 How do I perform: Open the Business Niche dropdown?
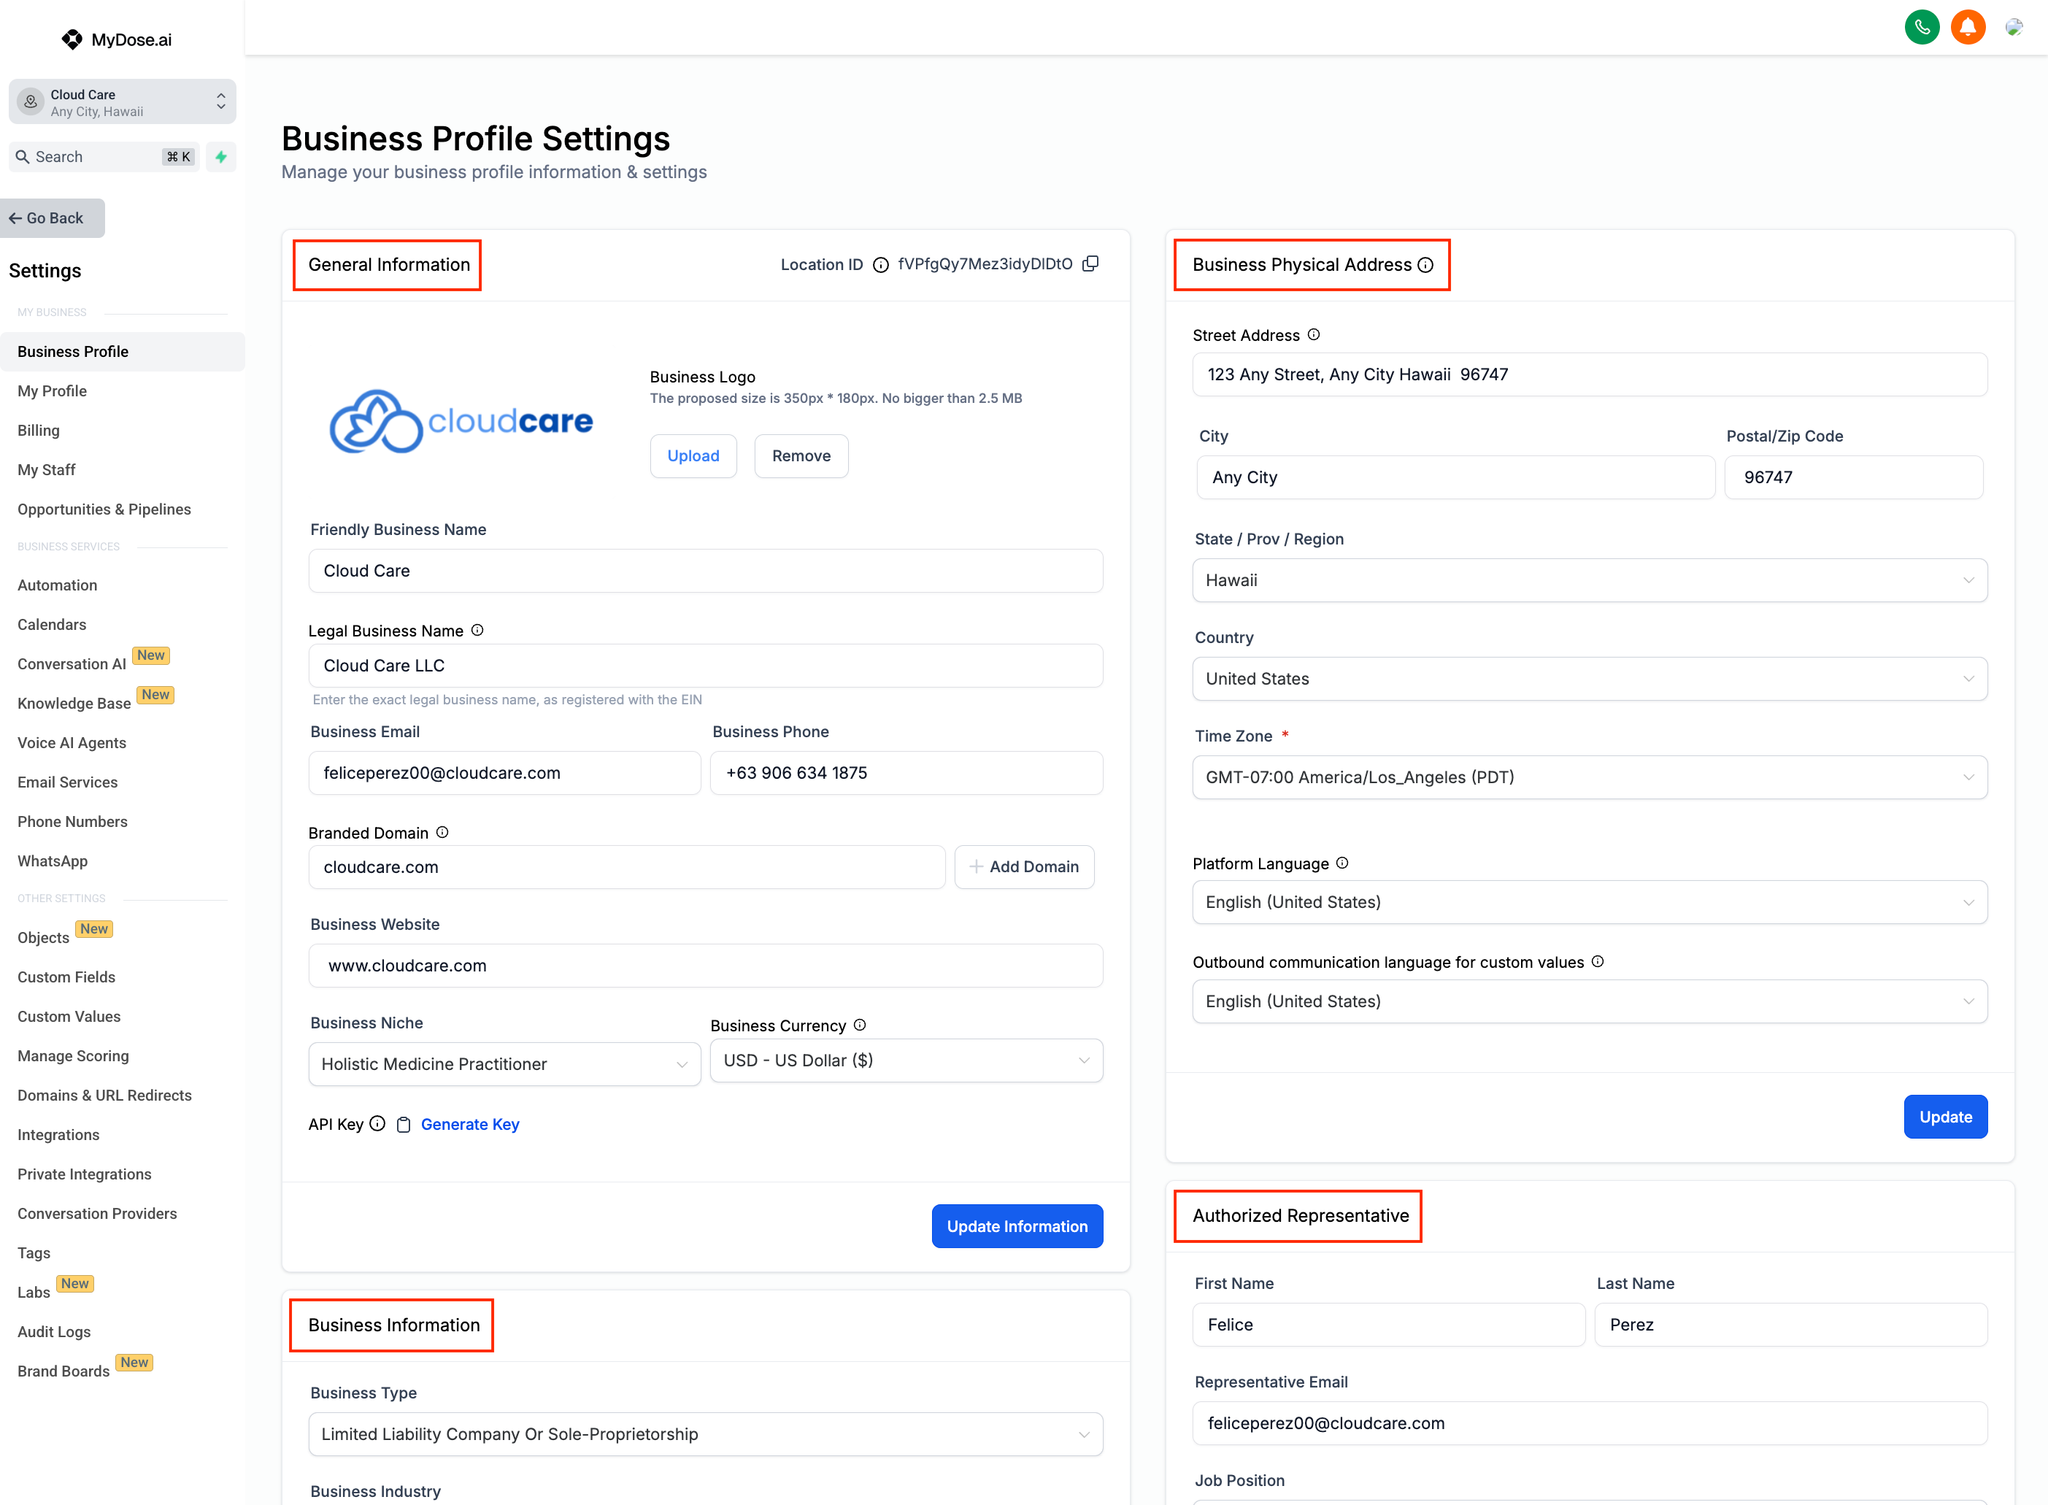[504, 1064]
